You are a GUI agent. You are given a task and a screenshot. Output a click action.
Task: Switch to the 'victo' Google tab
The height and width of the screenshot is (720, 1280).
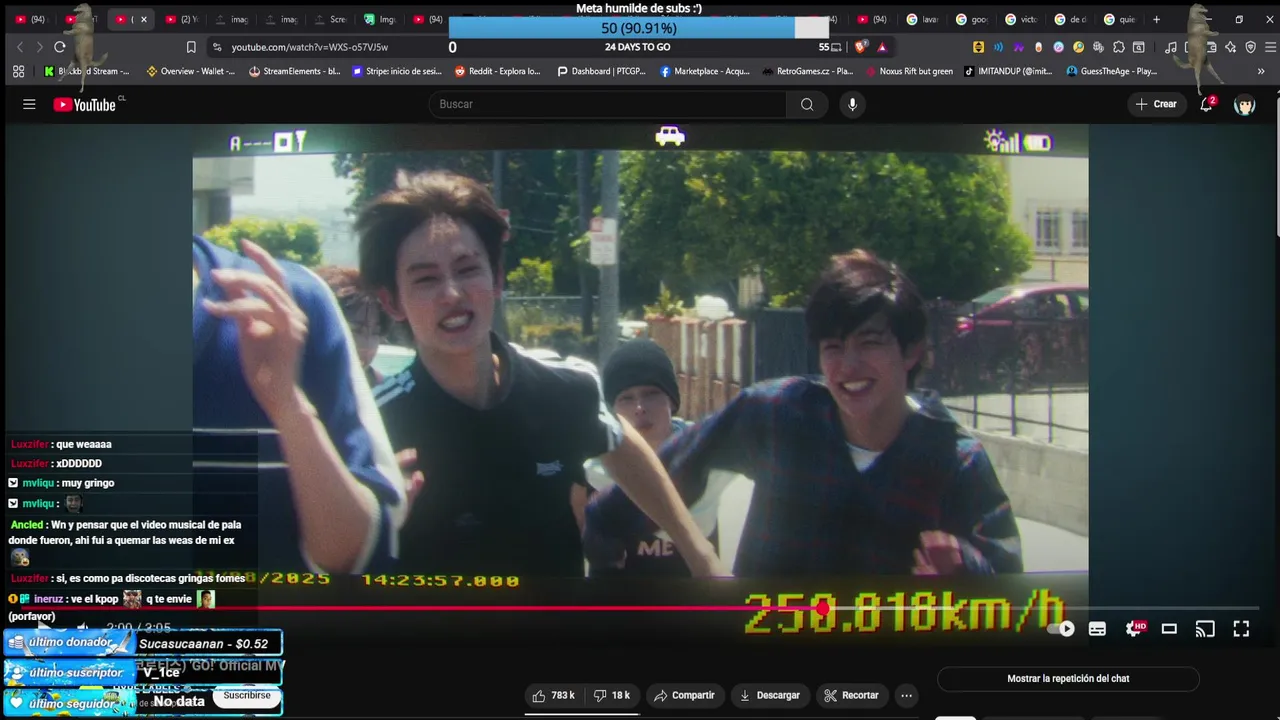click(x=1022, y=19)
